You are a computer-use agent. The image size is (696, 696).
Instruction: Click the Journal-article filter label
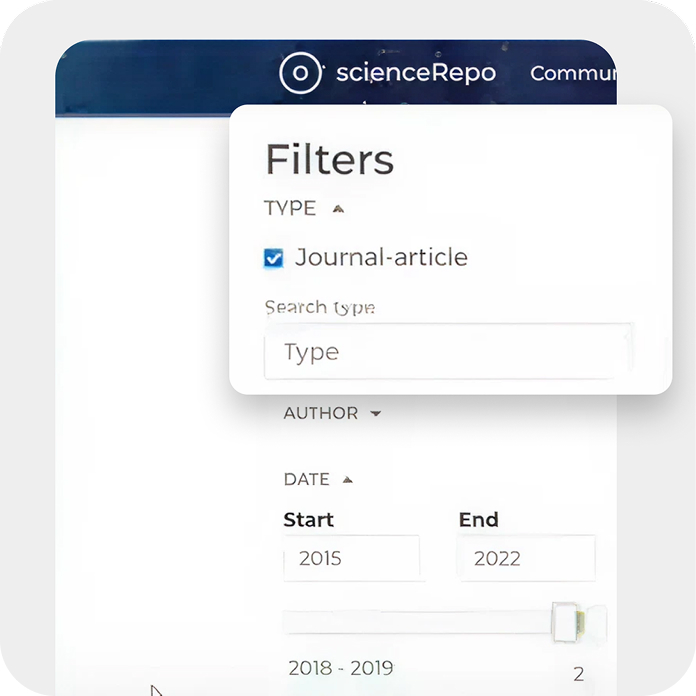[381, 257]
